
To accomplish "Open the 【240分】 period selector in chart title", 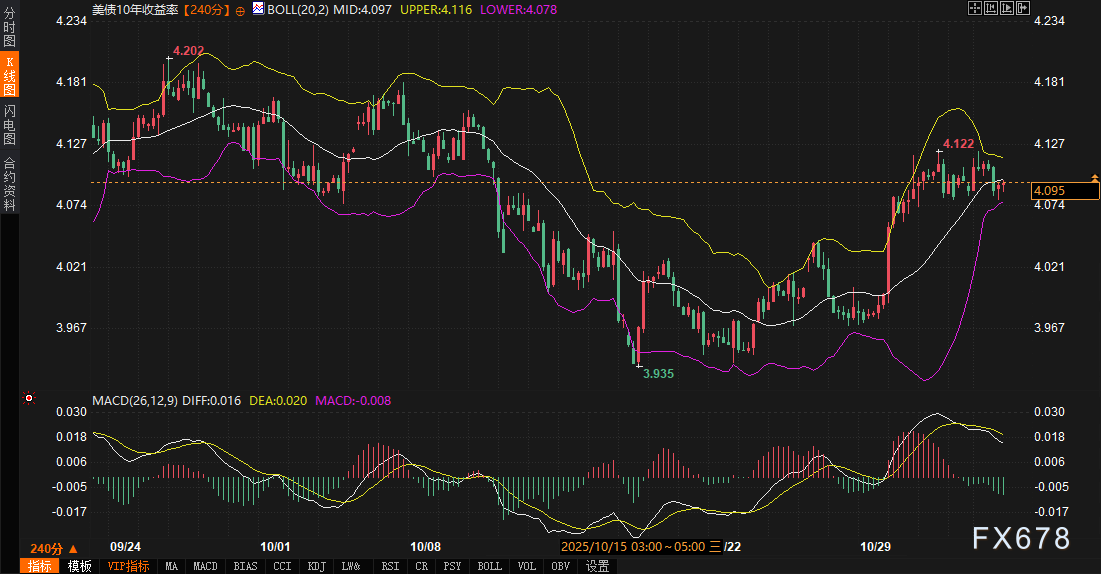I will click(207, 9).
